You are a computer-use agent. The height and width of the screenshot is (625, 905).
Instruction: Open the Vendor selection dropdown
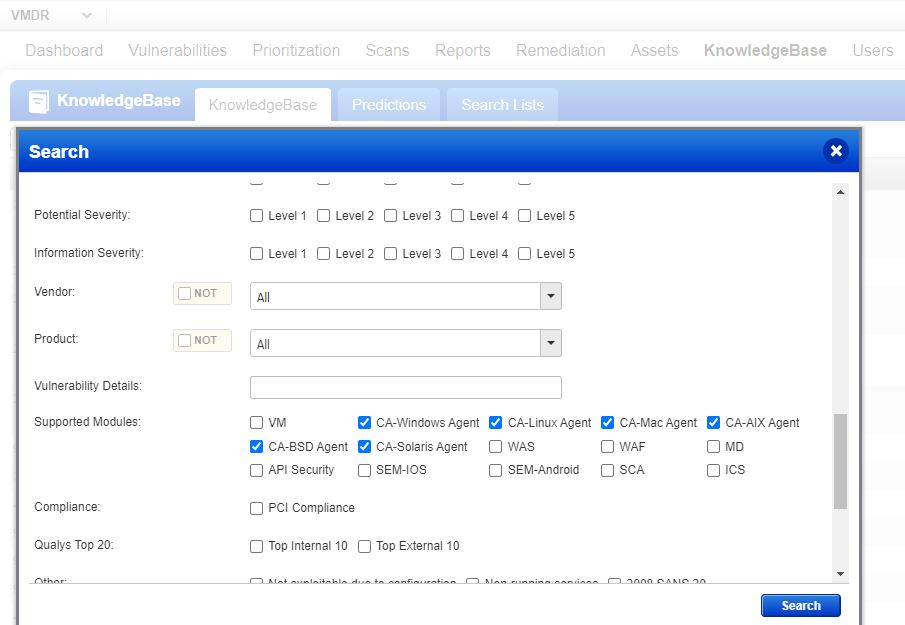(548, 296)
